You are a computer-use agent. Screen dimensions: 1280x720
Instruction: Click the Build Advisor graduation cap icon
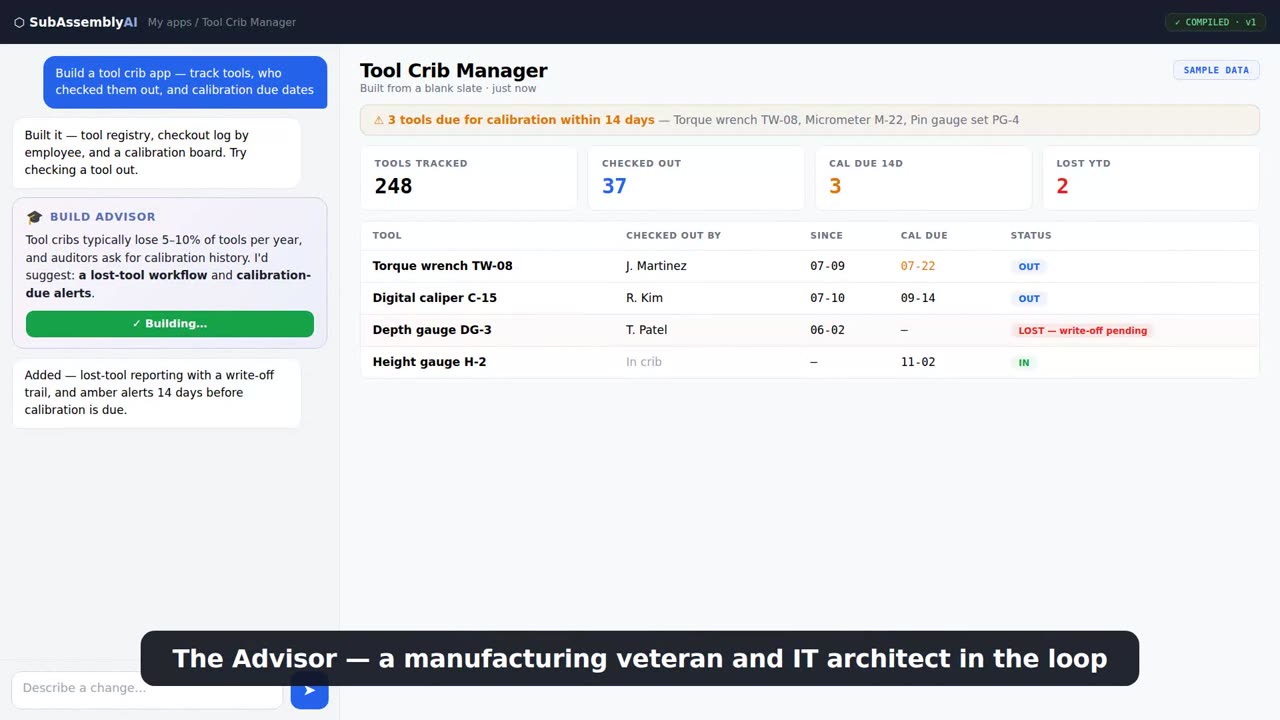coord(35,217)
